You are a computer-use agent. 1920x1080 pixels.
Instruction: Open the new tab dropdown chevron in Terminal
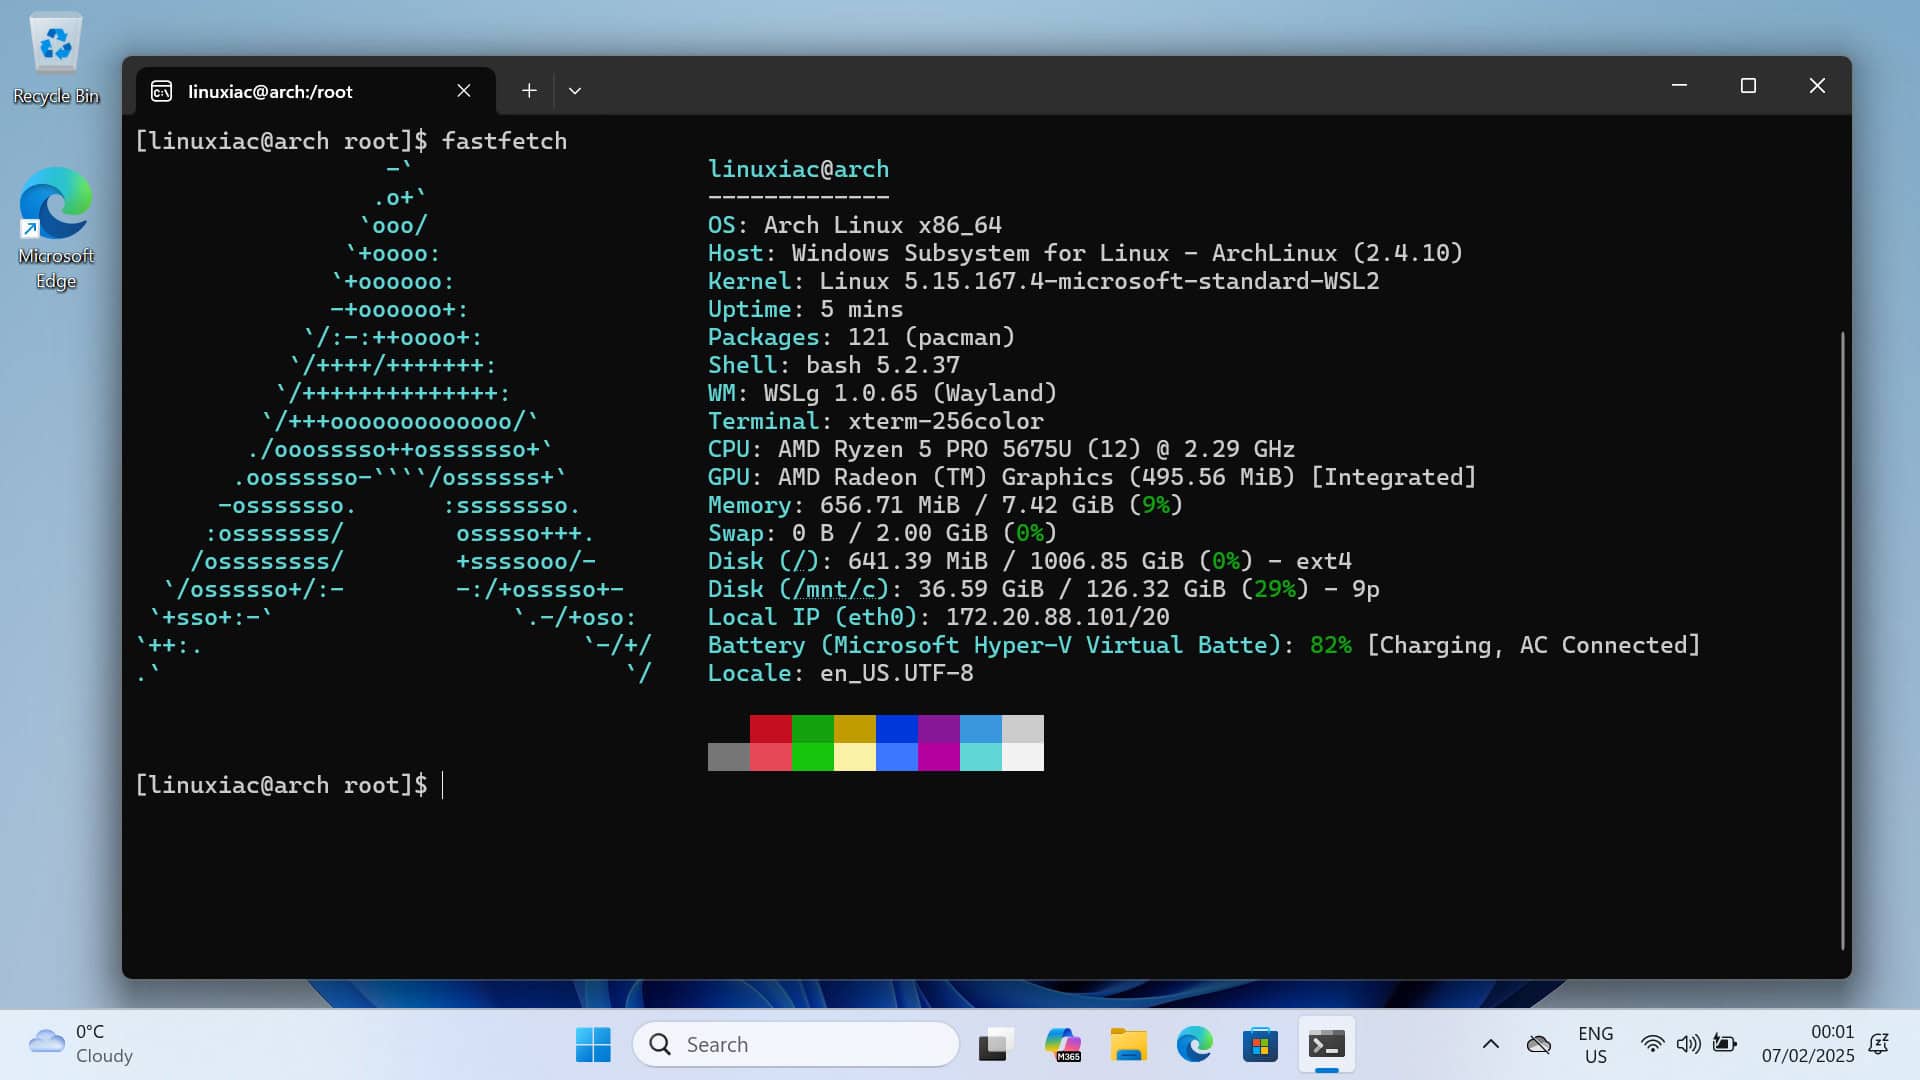pyautogui.click(x=575, y=90)
